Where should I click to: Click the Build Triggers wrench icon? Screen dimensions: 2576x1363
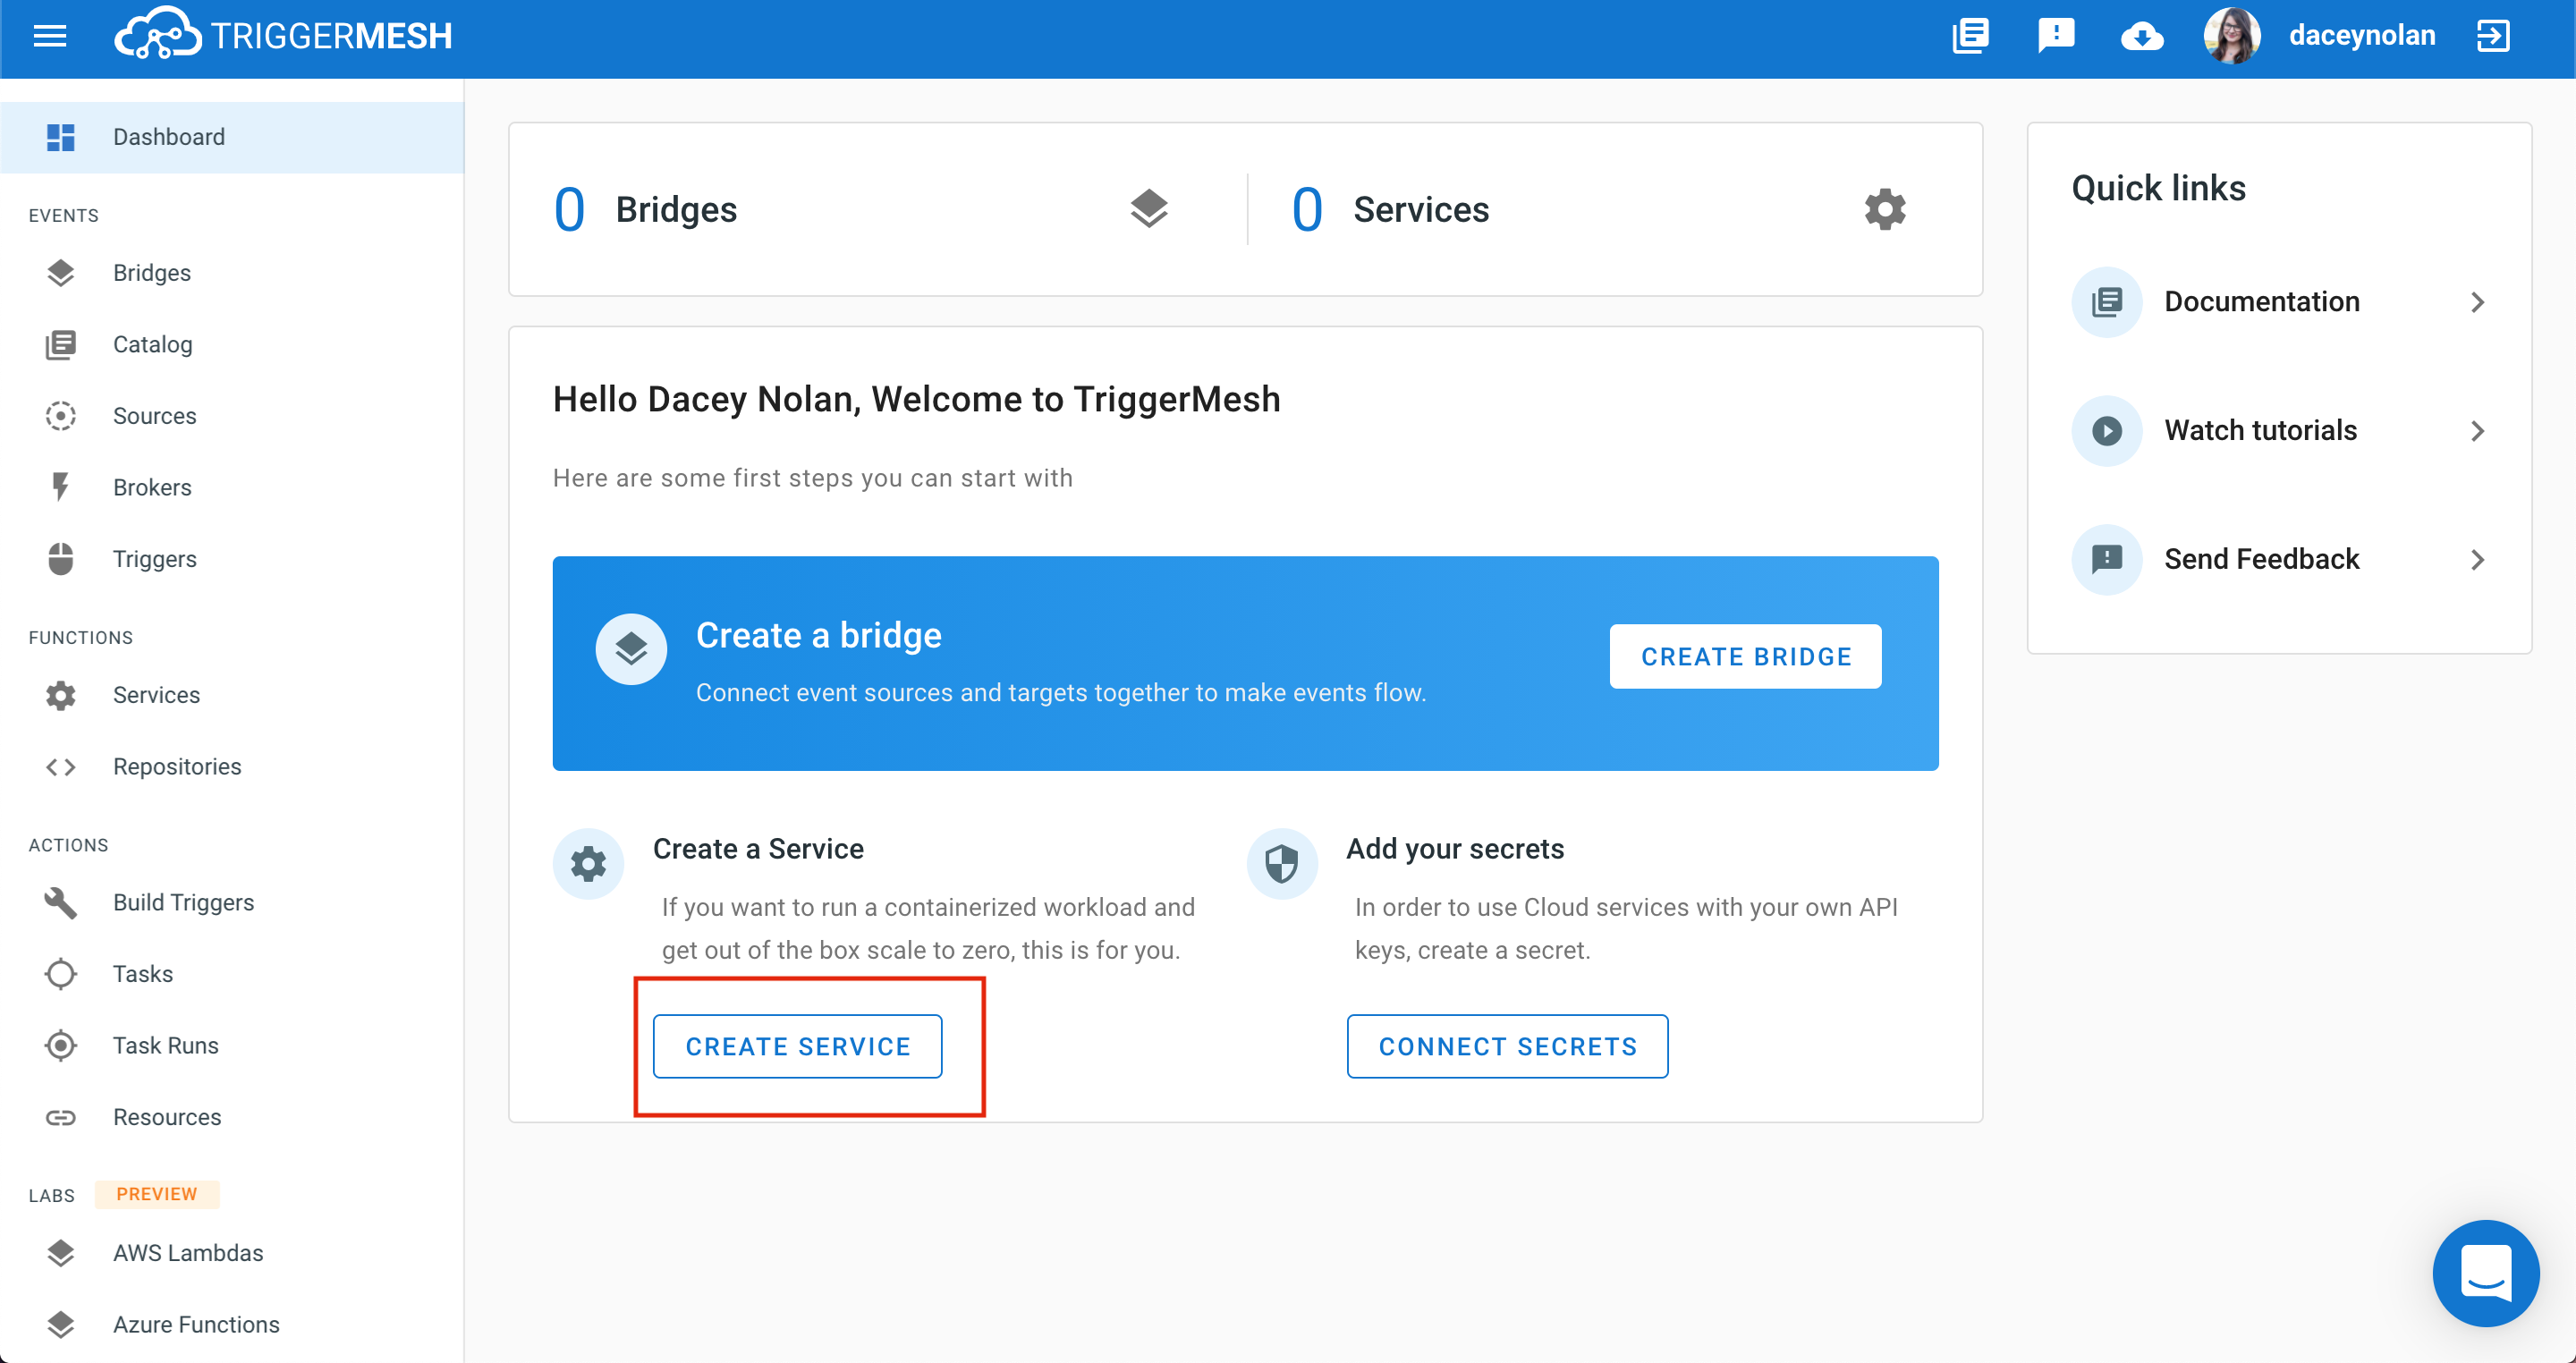tap(62, 903)
